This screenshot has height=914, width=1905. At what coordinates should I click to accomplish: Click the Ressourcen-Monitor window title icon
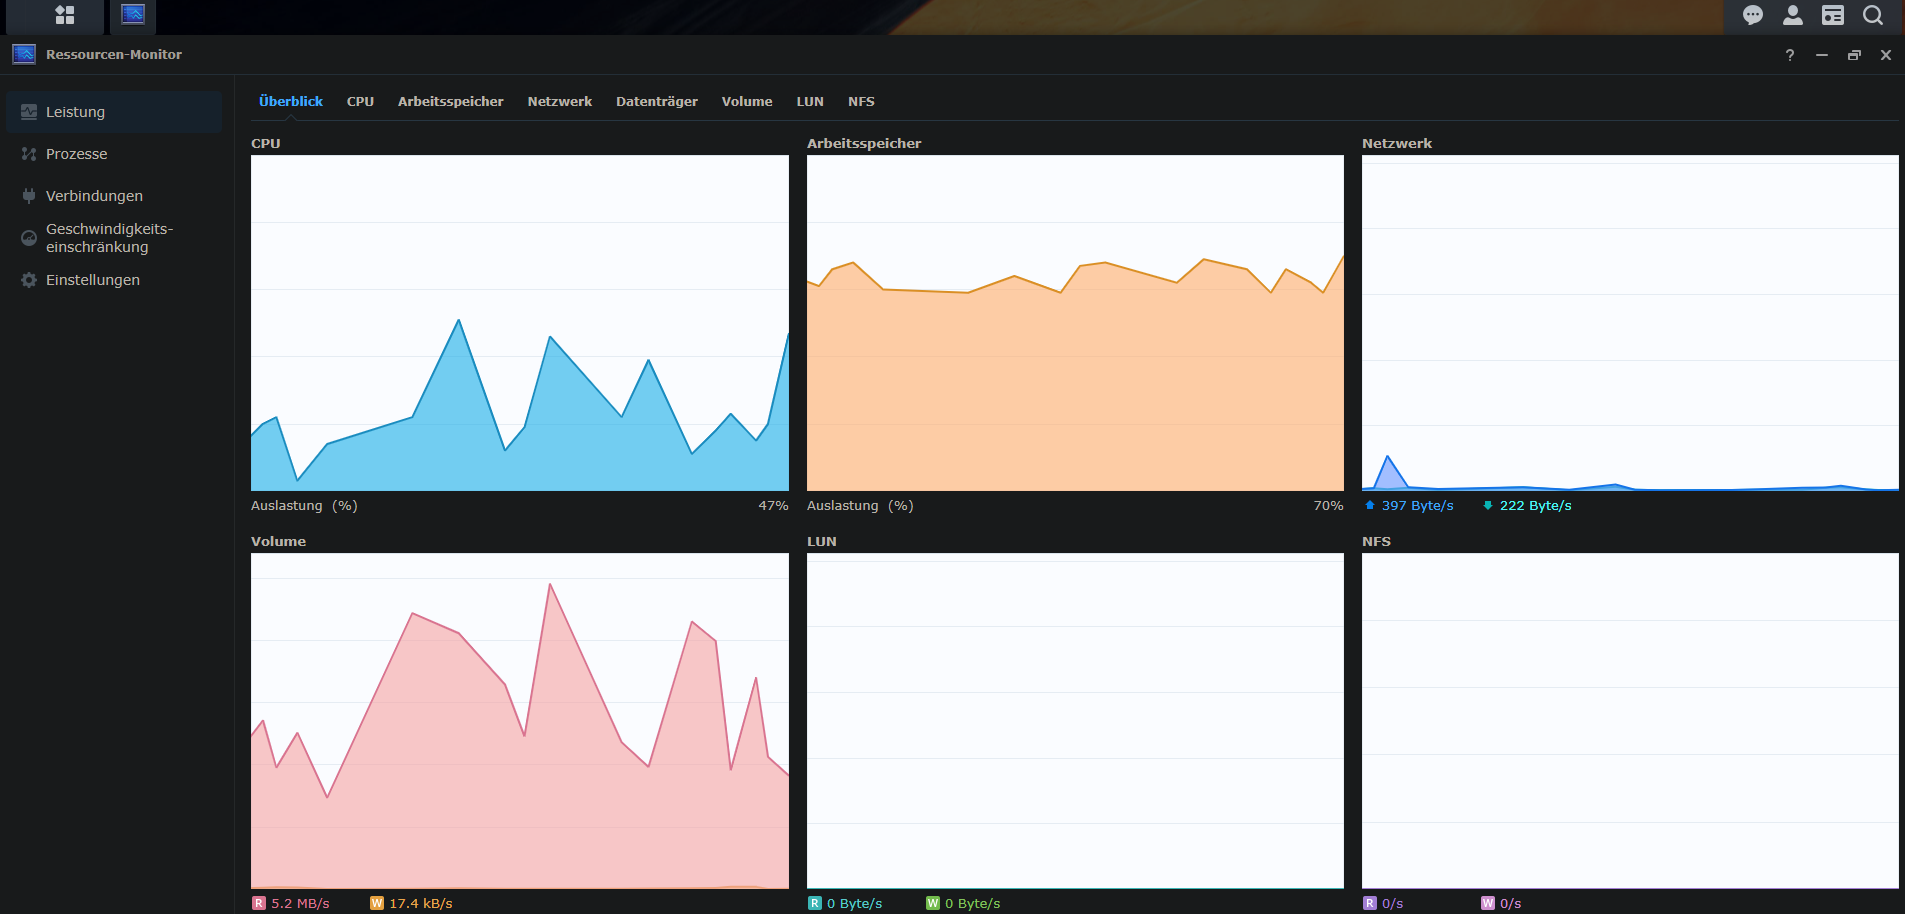23,54
